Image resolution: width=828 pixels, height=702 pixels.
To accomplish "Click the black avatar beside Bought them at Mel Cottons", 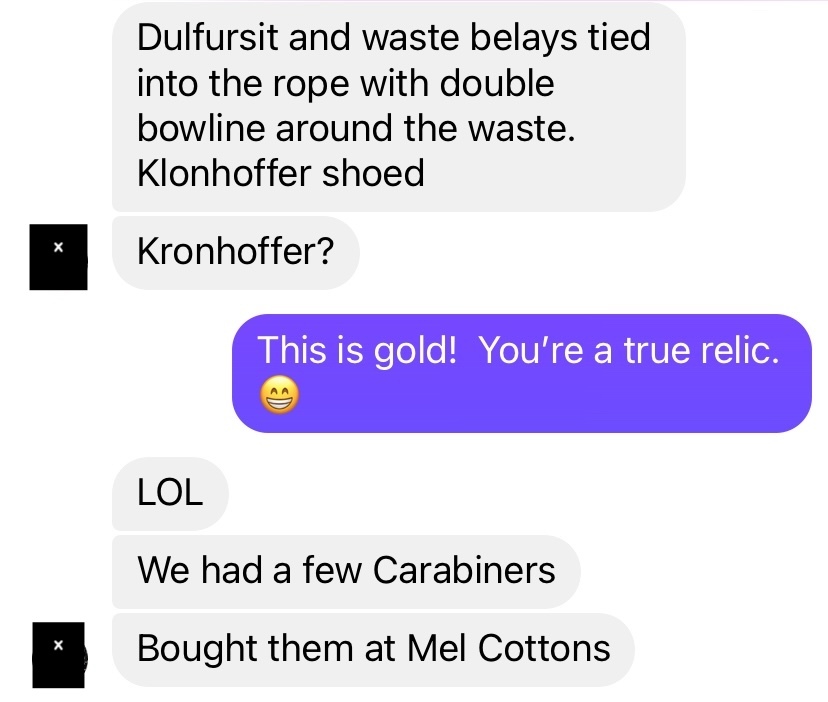I will tap(59, 655).
